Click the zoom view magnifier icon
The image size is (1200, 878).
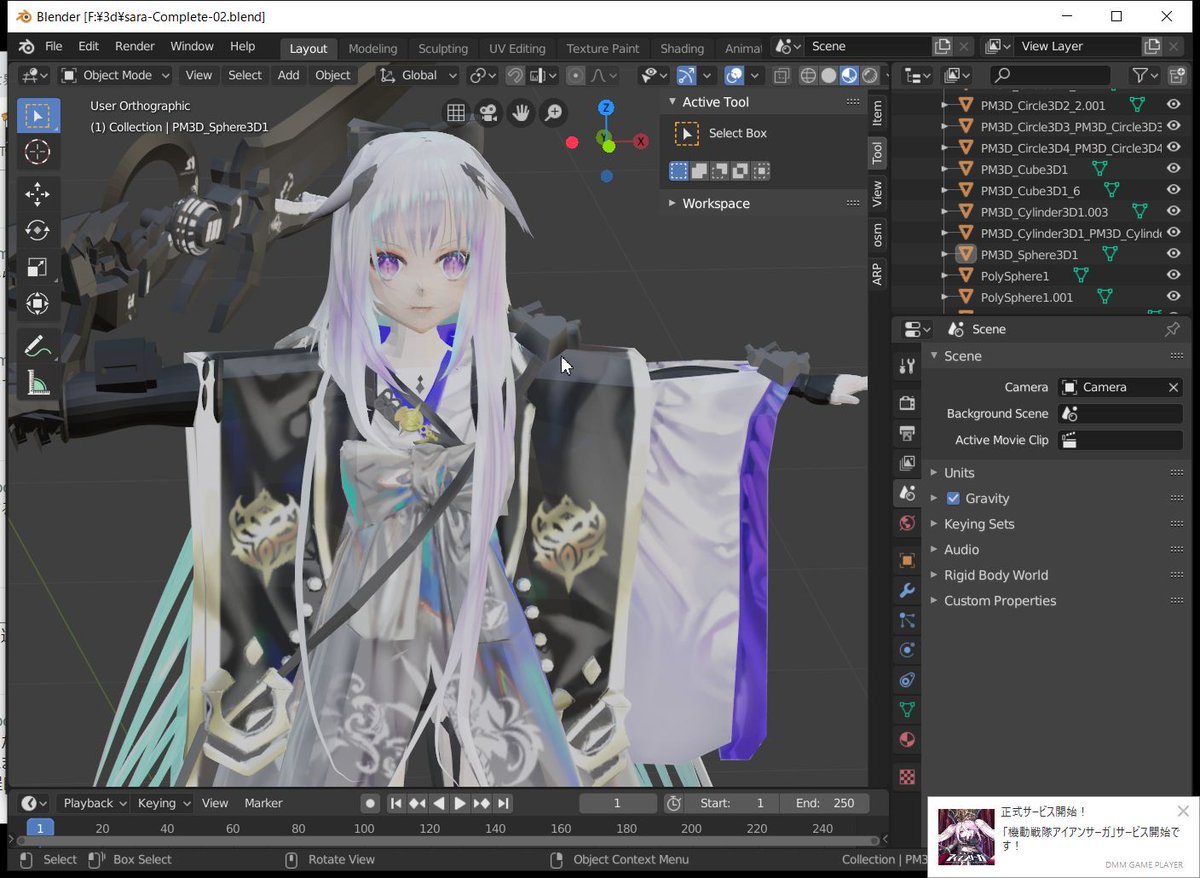[x=553, y=113]
